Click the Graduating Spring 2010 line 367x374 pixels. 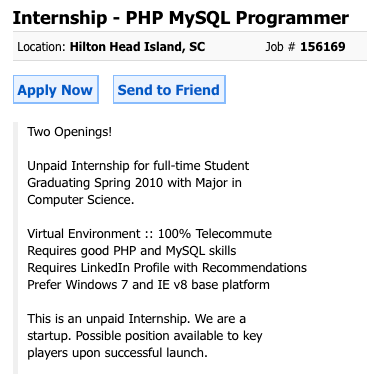point(134,183)
